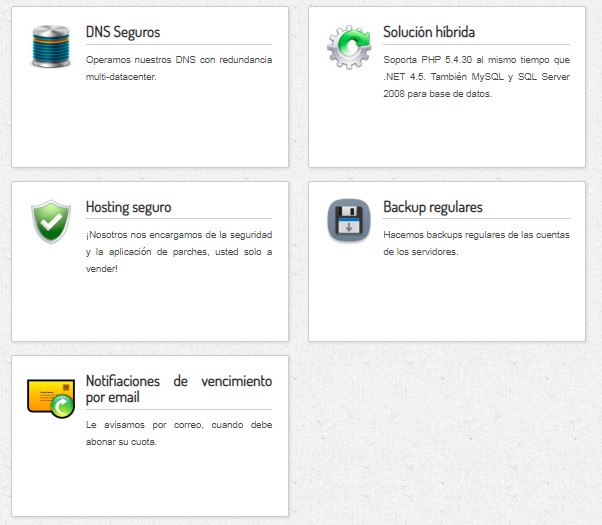Click the 'Le avisamos por correo' description
The height and width of the screenshot is (525, 602).
click(x=178, y=433)
